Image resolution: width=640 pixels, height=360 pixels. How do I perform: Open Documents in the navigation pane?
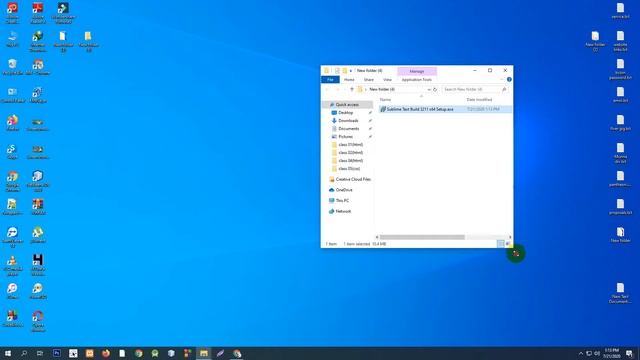coord(349,129)
